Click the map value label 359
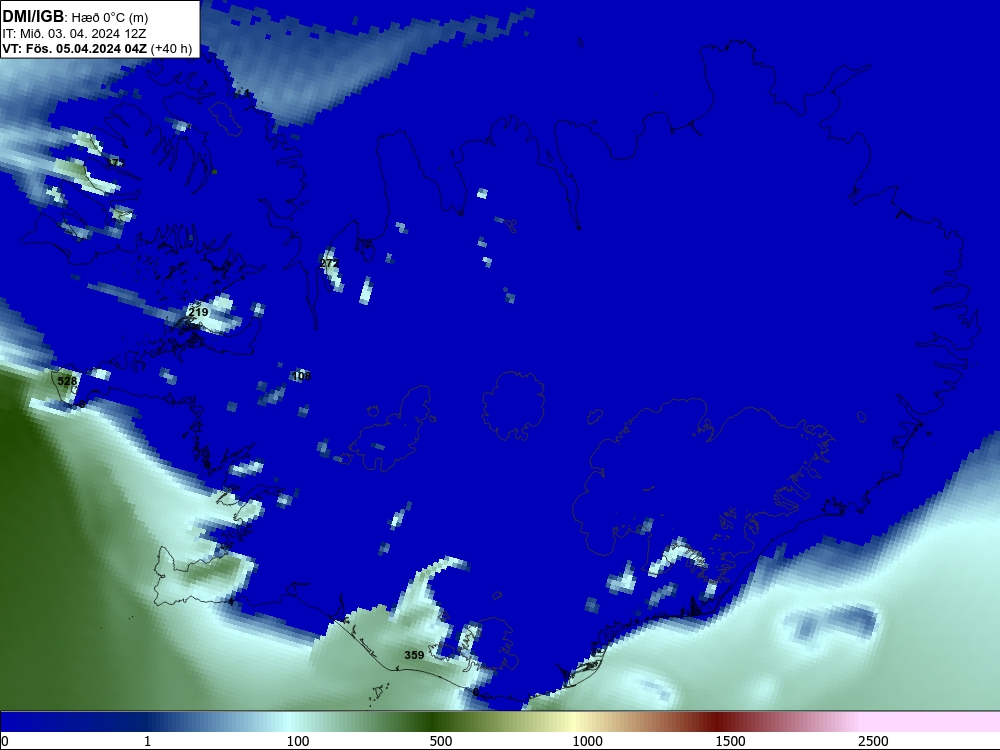 (x=414, y=655)
